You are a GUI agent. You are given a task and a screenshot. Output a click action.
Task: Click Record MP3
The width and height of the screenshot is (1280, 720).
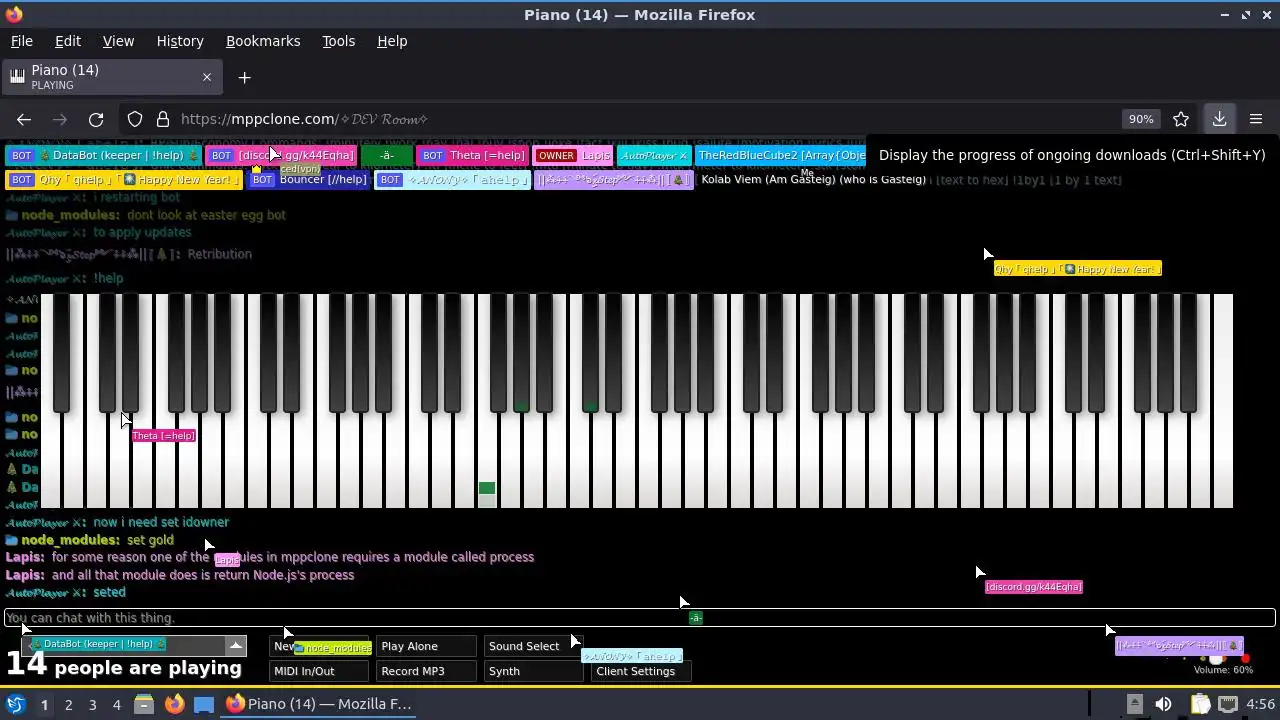427,671
